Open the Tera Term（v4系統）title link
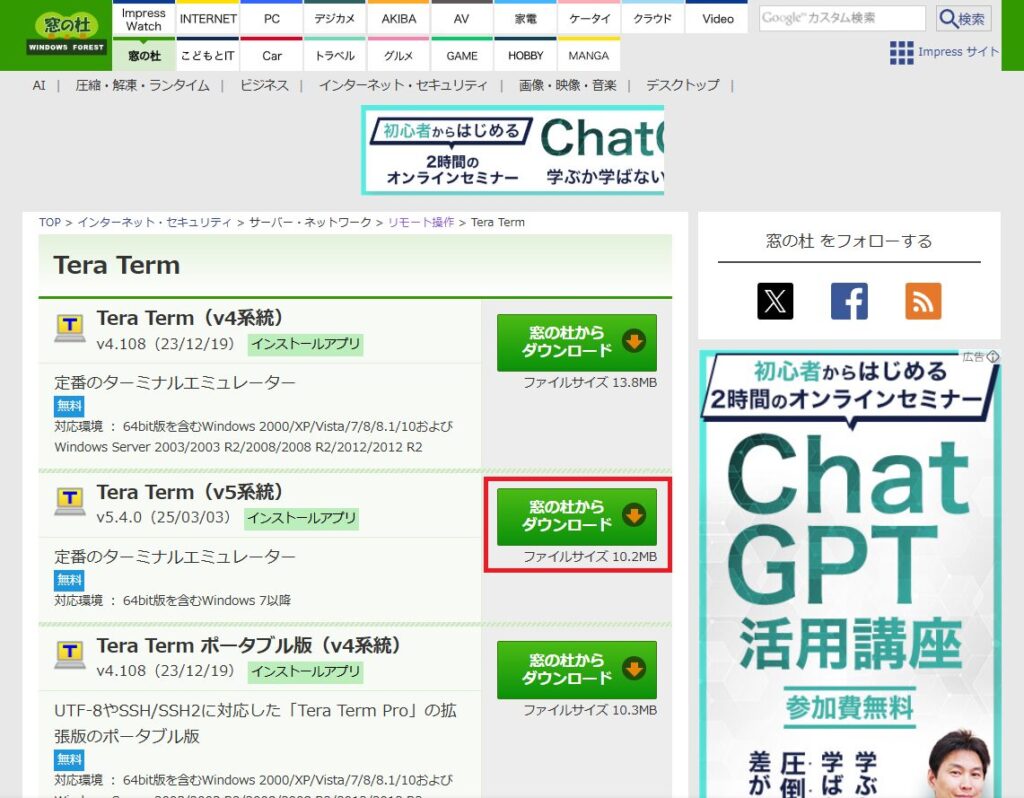 click(x=189, y=318)
